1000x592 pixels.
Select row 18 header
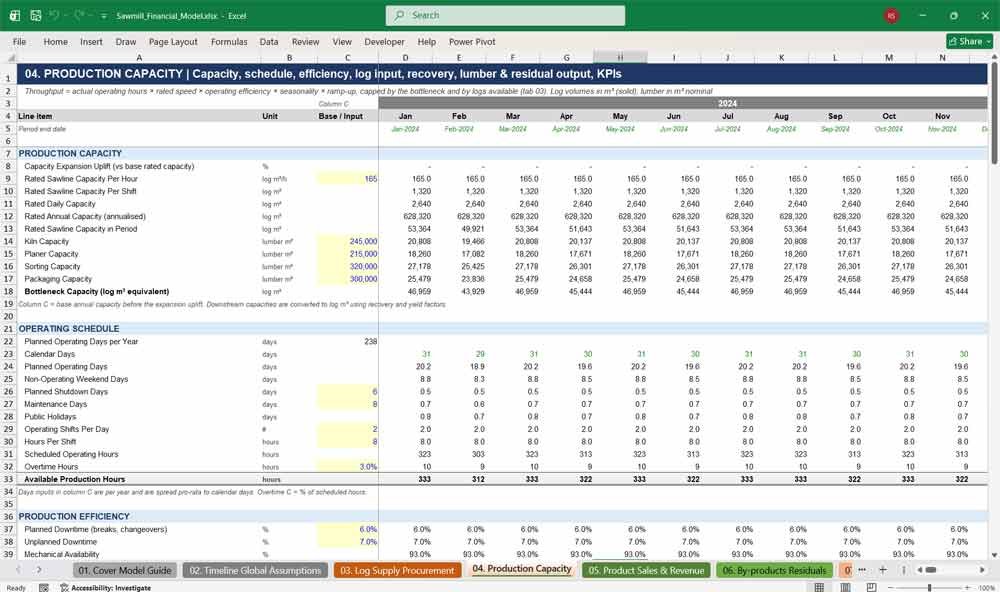tap(8, 292)
